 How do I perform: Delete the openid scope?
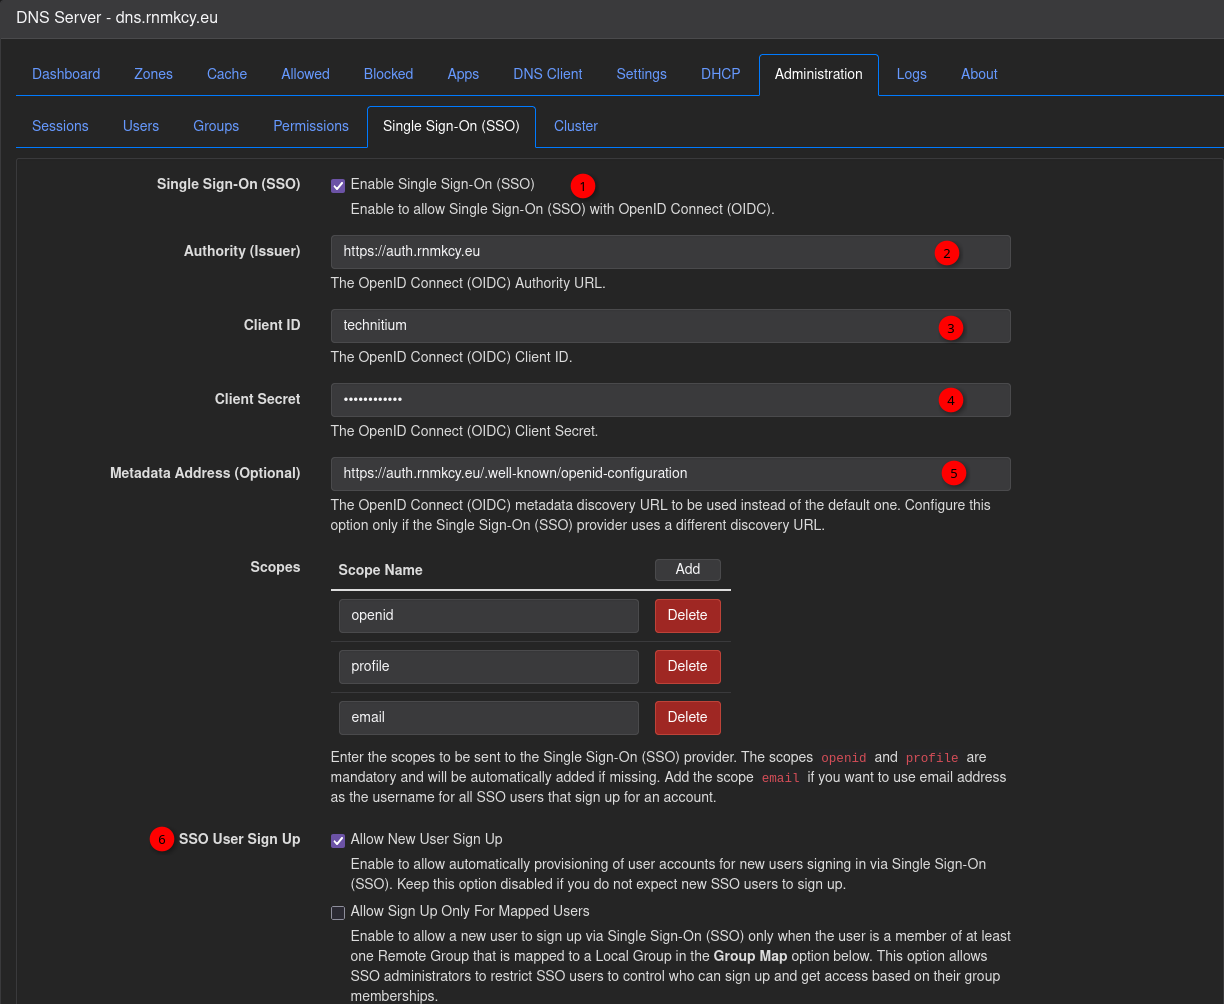click(687, 616)
